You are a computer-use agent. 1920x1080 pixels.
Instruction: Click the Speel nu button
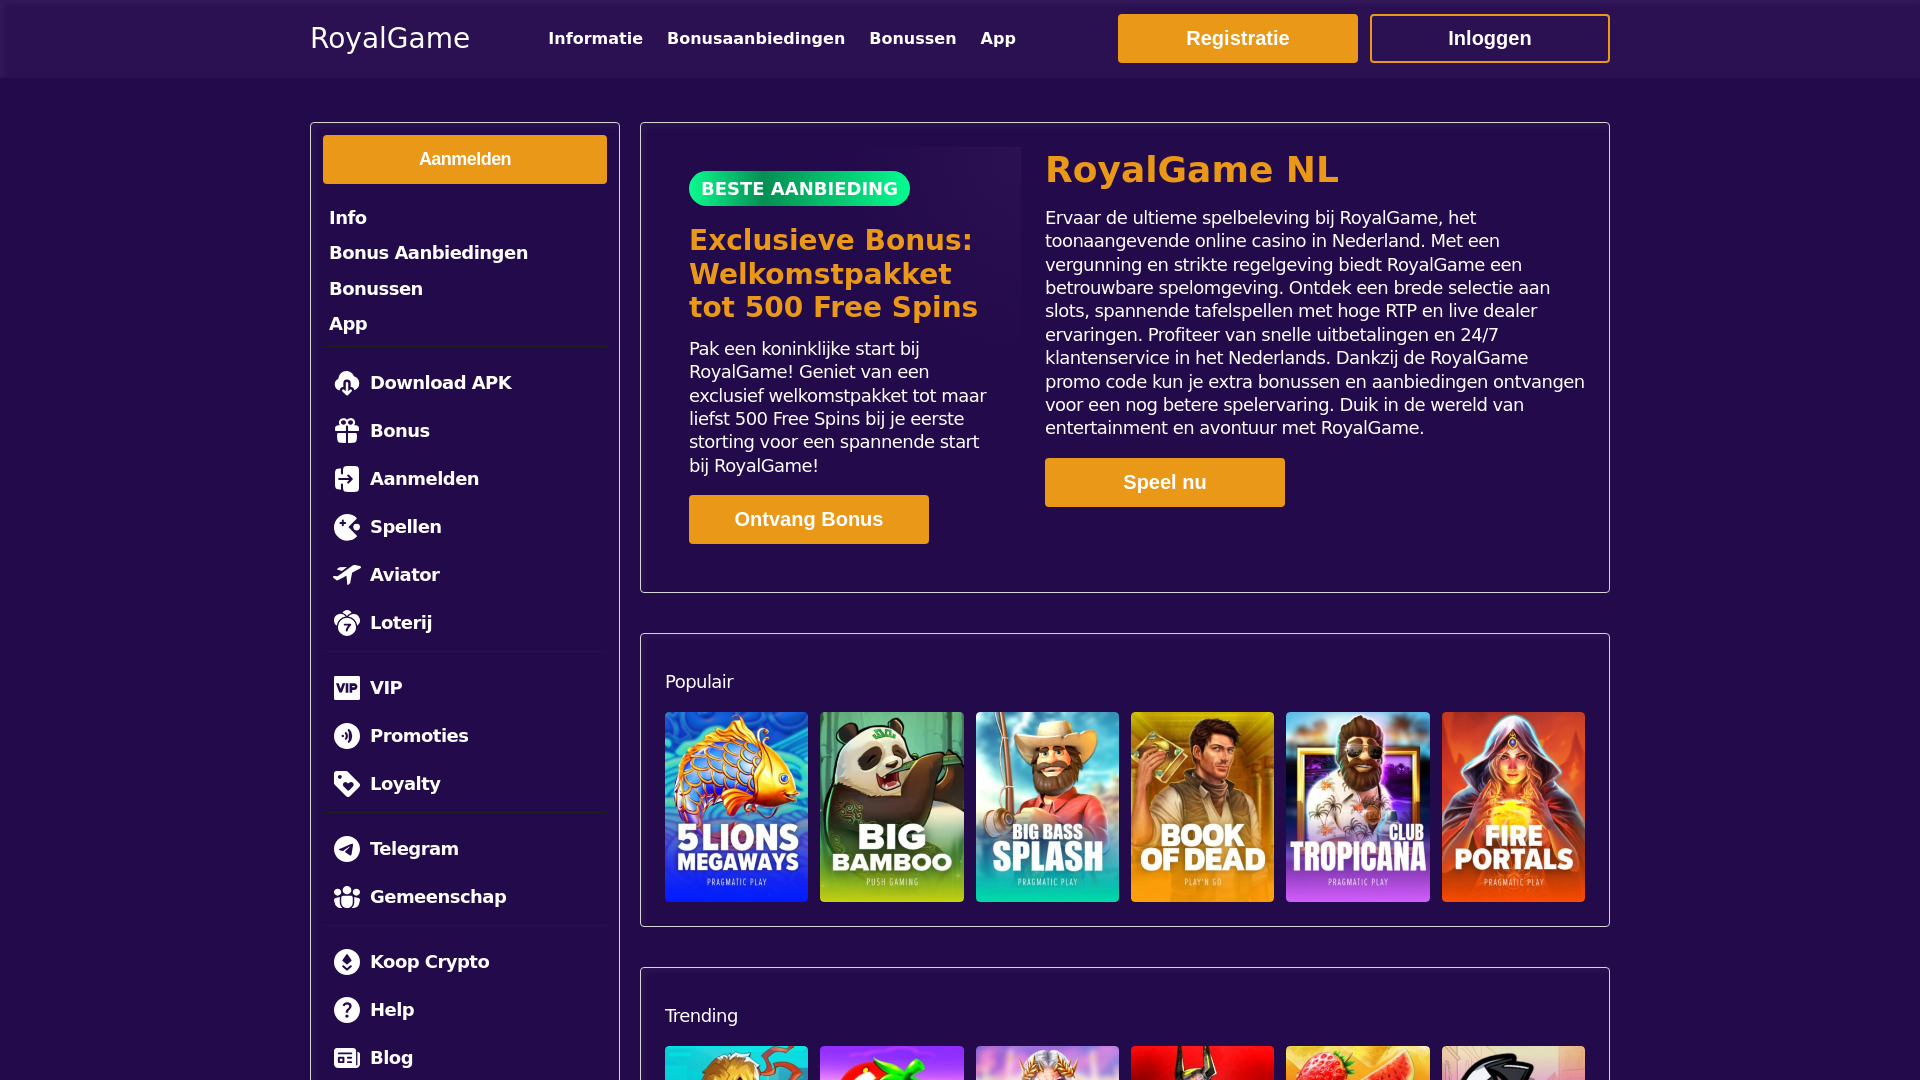coord(1165,482)
